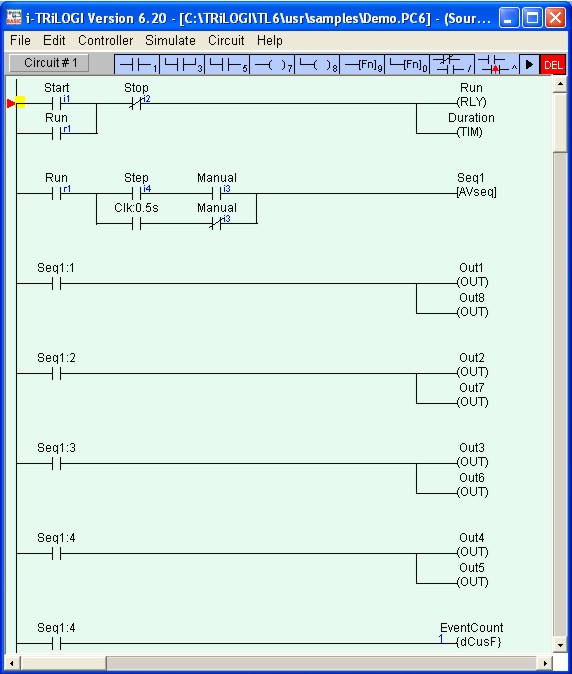This screenshot has width=572, height=674.
Task: Select the parallel custom function [Fn] tool numbered 0
Action: tap(407, 65)
